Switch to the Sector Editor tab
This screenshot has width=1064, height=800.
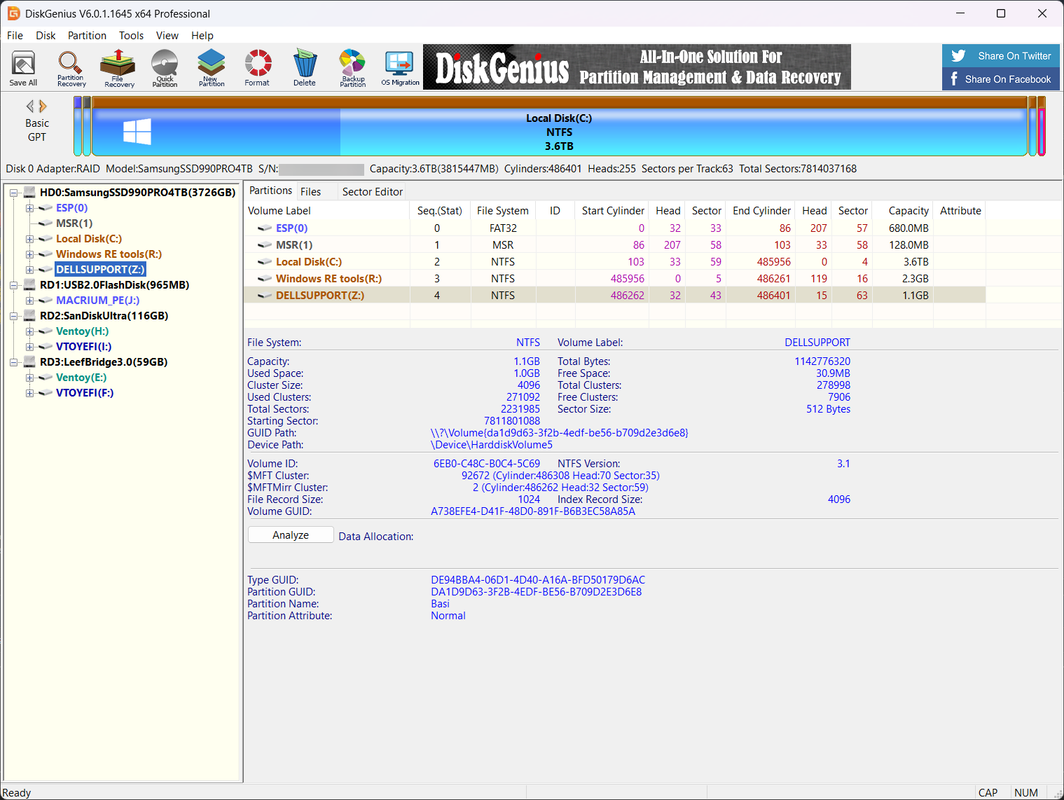(x=372, y=192)
